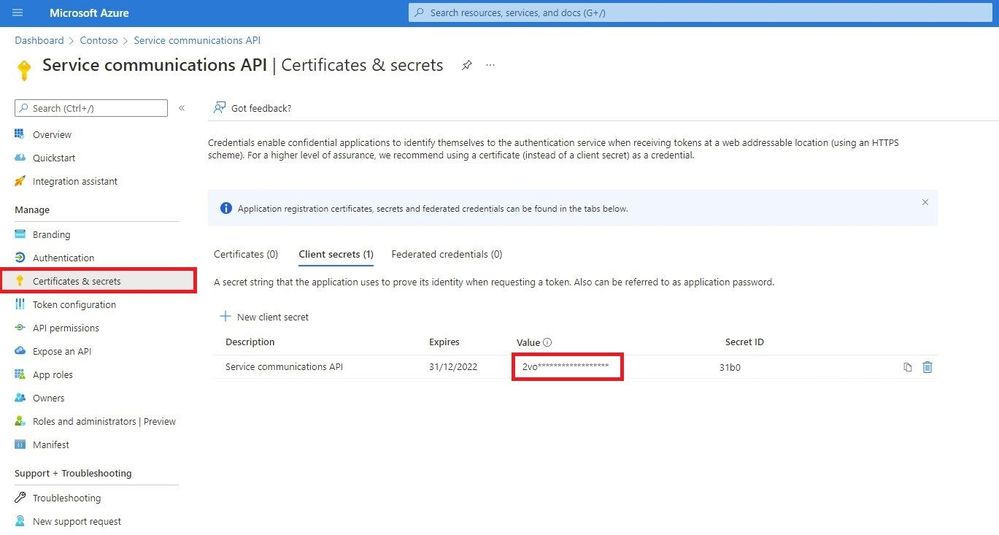Open the Manifest editor
The width and height of the screenshot is (999, 535).
(51, 445)
